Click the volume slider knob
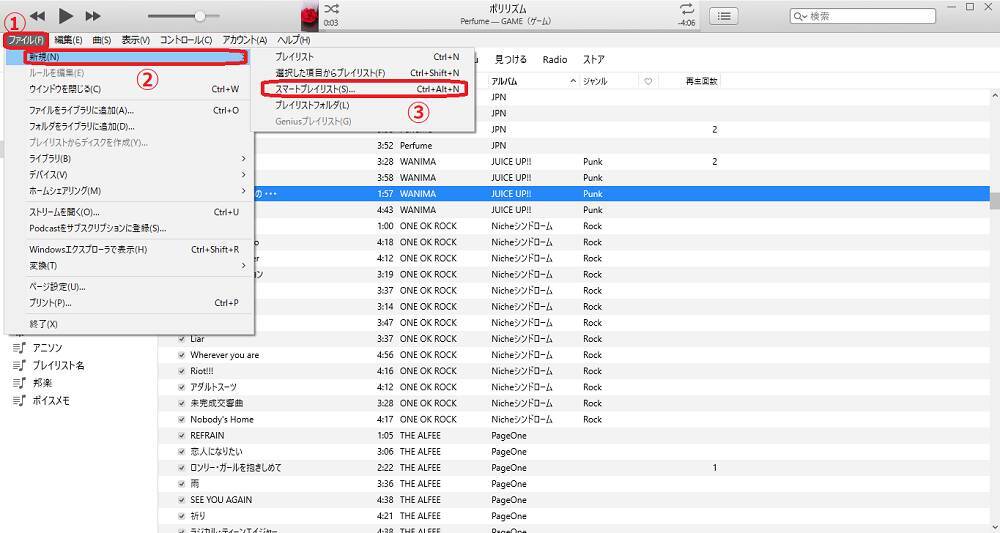 [200, 16]
